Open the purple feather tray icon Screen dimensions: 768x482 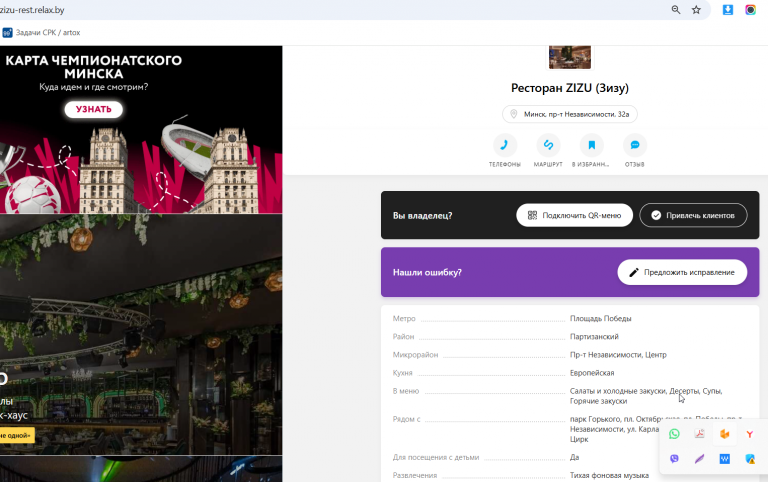(x=699, y=458)
